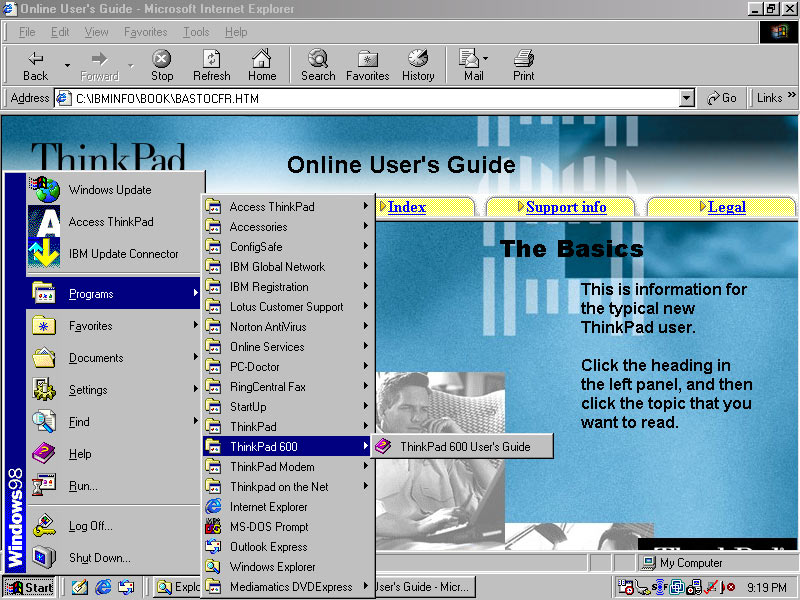Open Lotus Customer Support folder

tap(288, 307)
